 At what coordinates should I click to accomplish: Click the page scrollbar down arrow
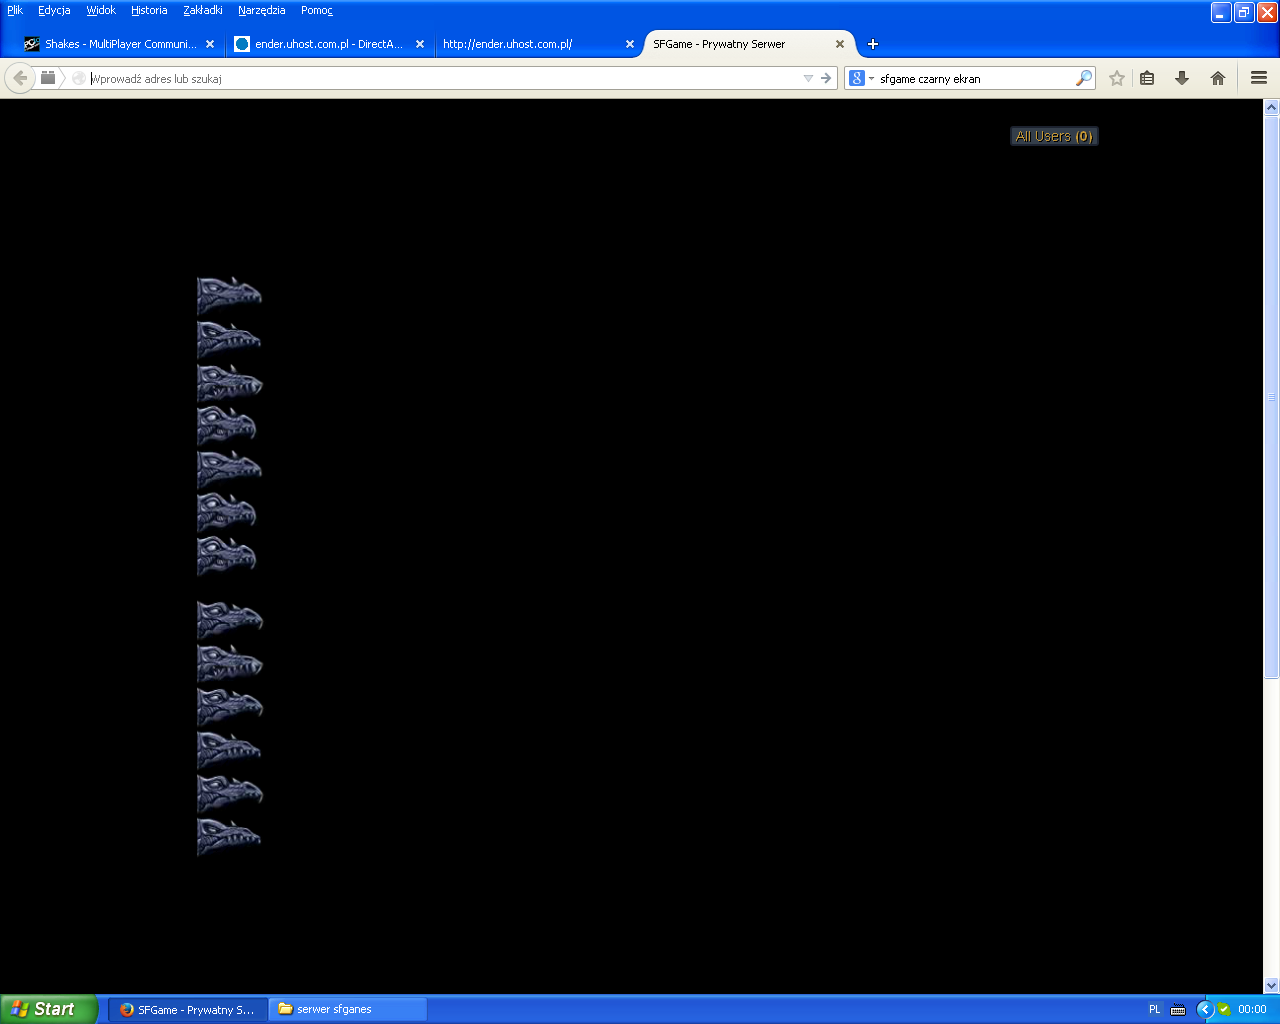1271,985
